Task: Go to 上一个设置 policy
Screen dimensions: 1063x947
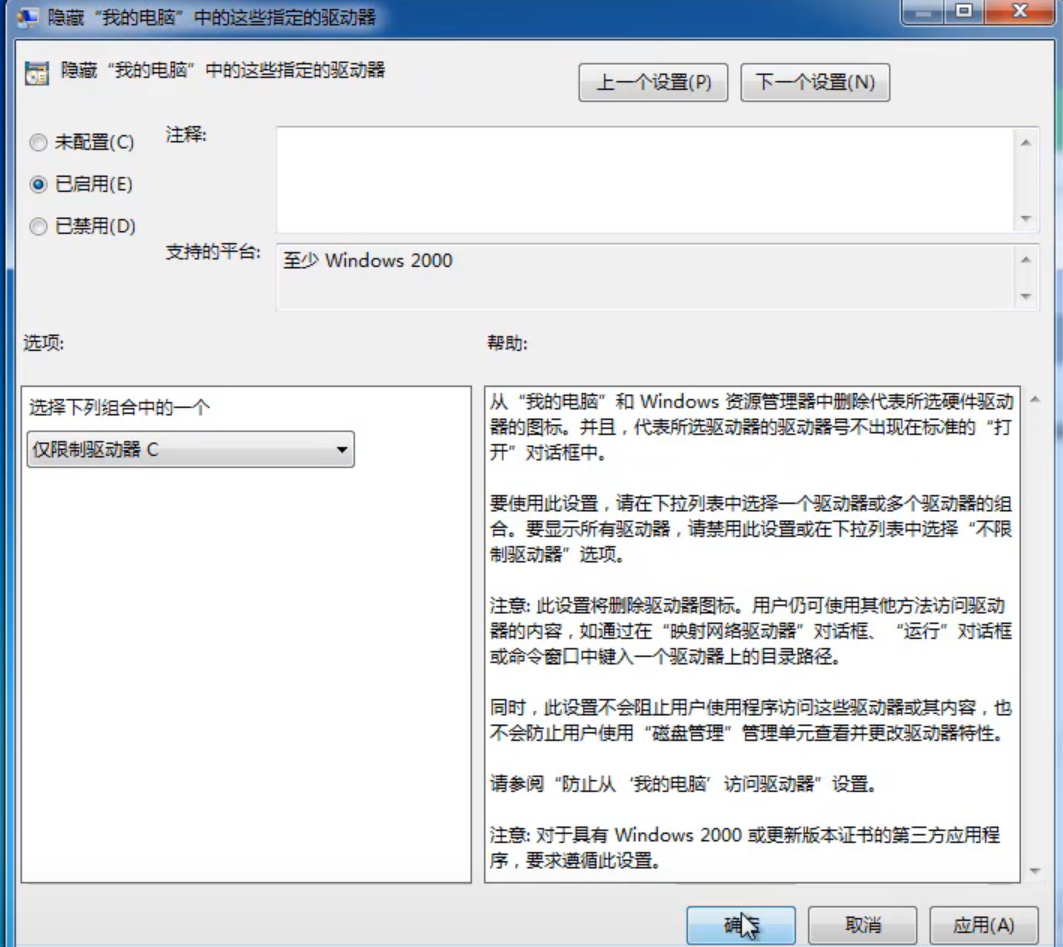Action: [653, 83]
